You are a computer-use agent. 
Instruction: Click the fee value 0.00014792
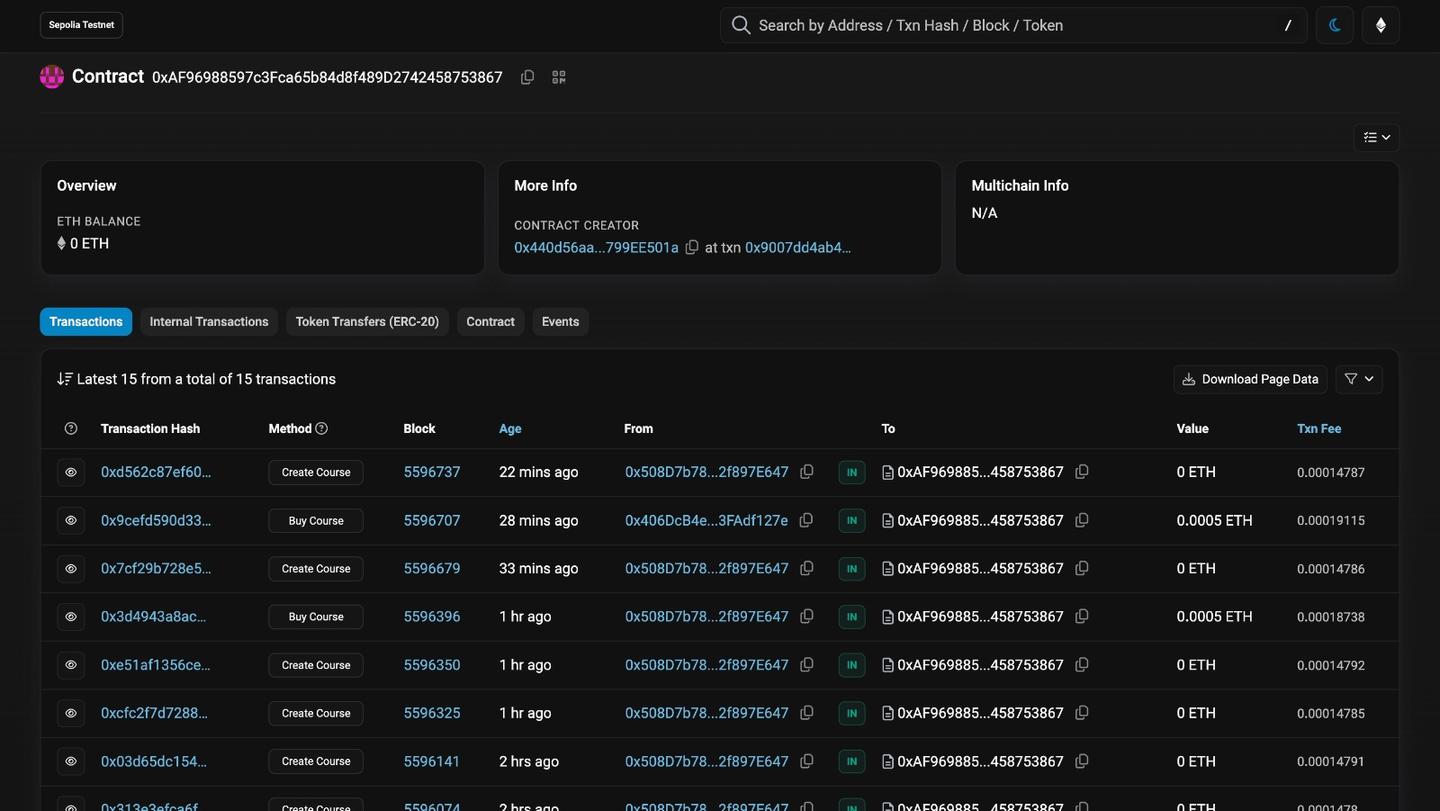pyautogui.click(x=1331, y=665)
